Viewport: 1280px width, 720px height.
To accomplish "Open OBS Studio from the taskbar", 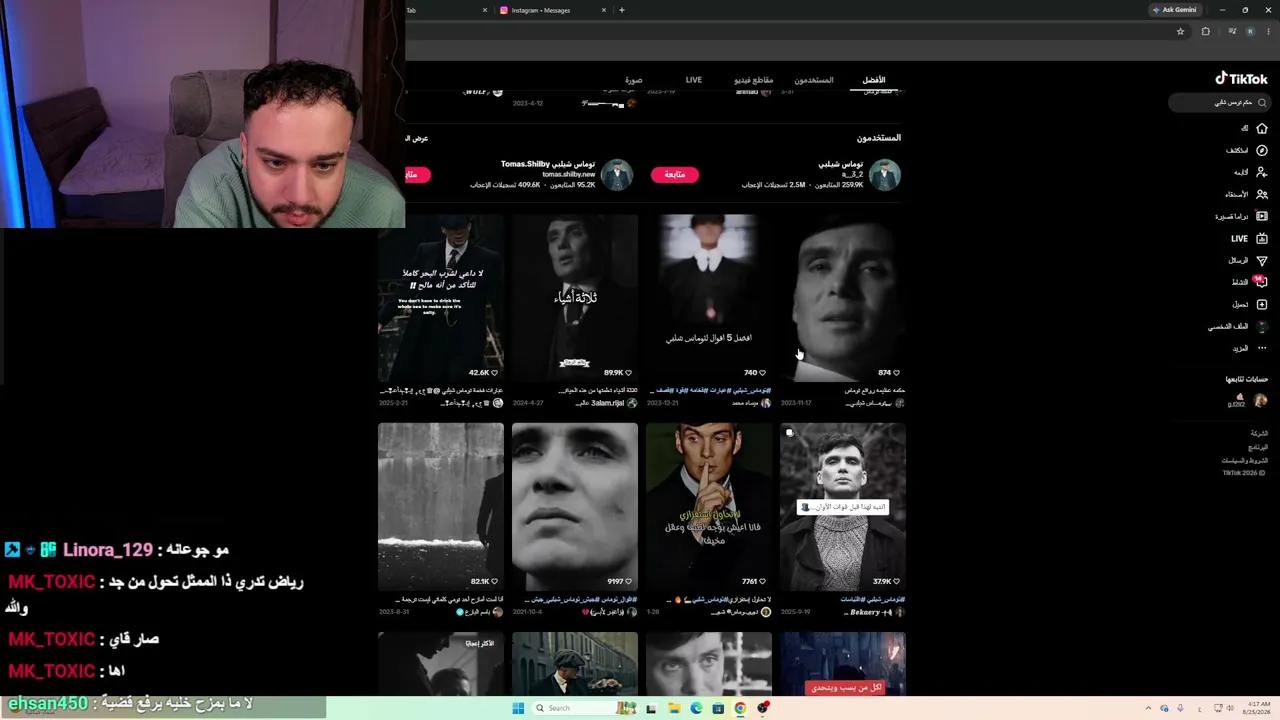I will pos(763,708).
